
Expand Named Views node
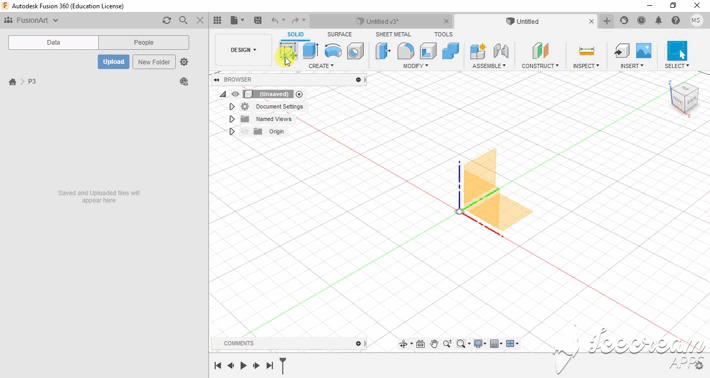[232, 119]
